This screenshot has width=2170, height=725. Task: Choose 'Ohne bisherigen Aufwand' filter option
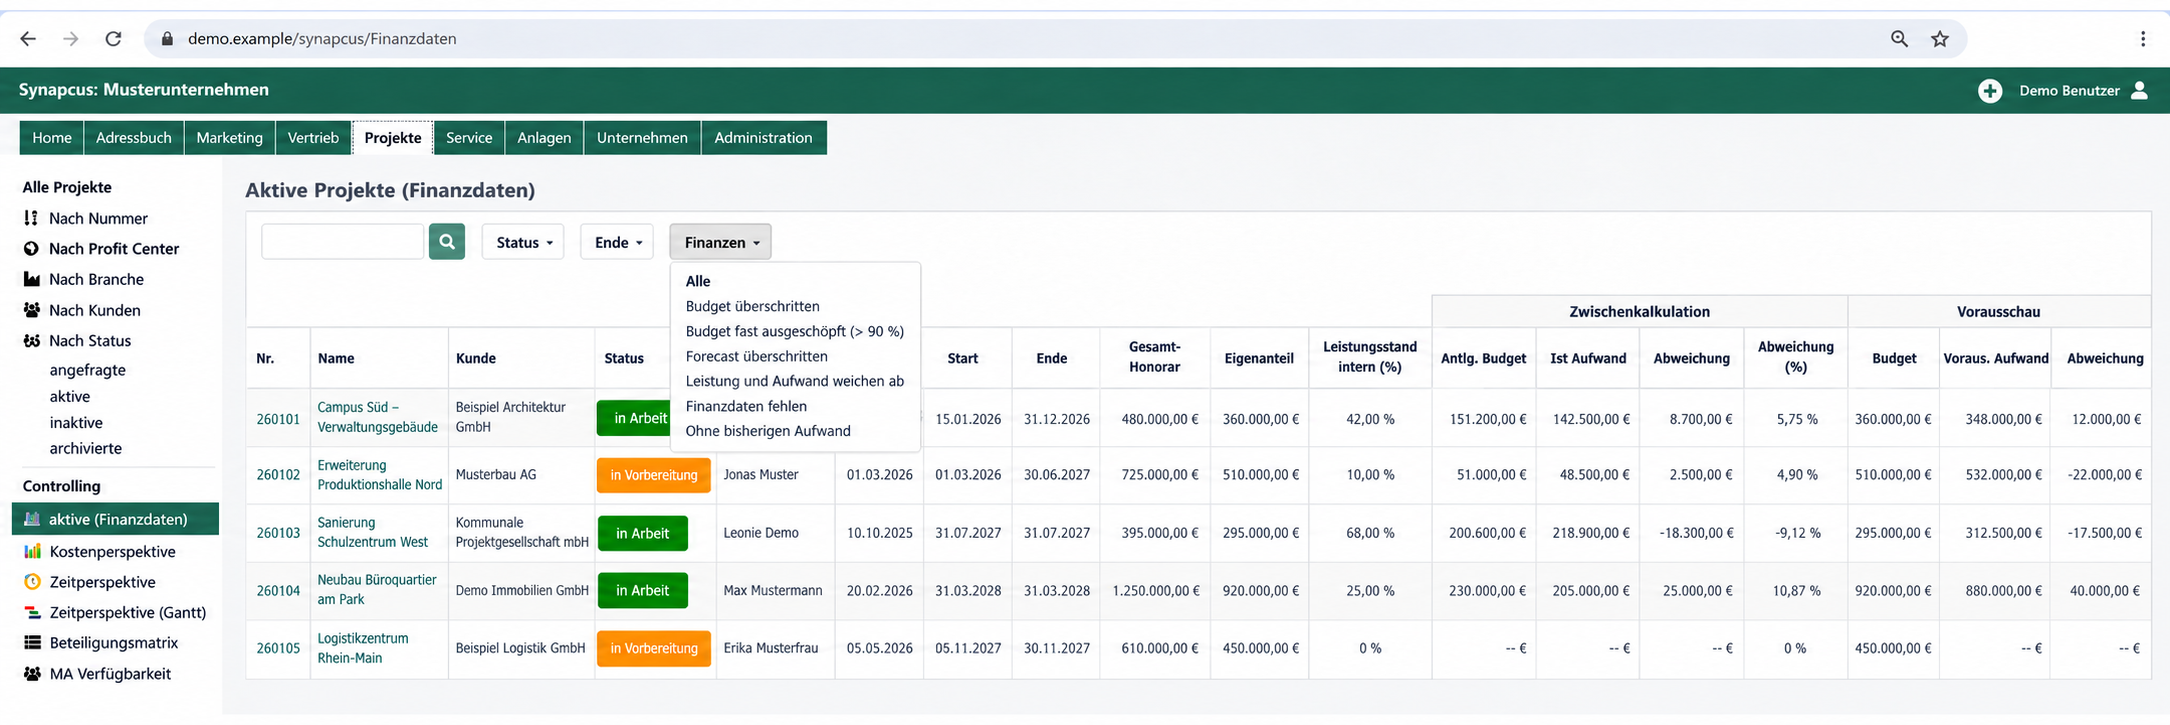point(768,431)
